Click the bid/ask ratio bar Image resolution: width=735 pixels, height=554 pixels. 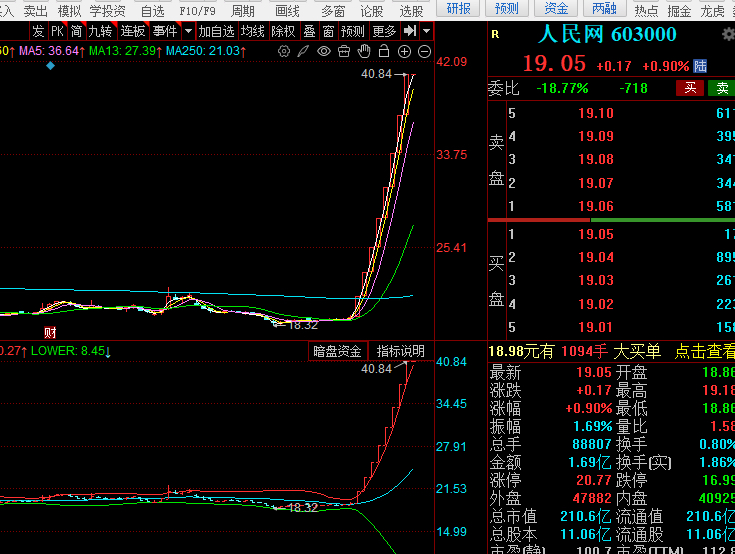611,219
